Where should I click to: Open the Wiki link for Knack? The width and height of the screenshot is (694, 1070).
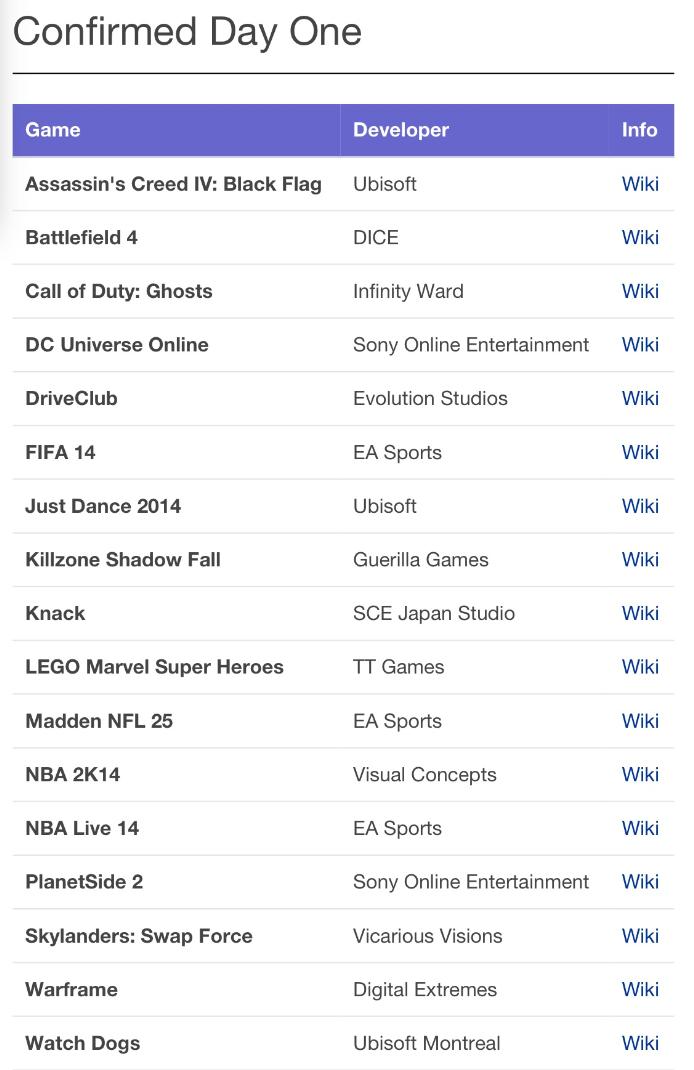pos(640,613)
